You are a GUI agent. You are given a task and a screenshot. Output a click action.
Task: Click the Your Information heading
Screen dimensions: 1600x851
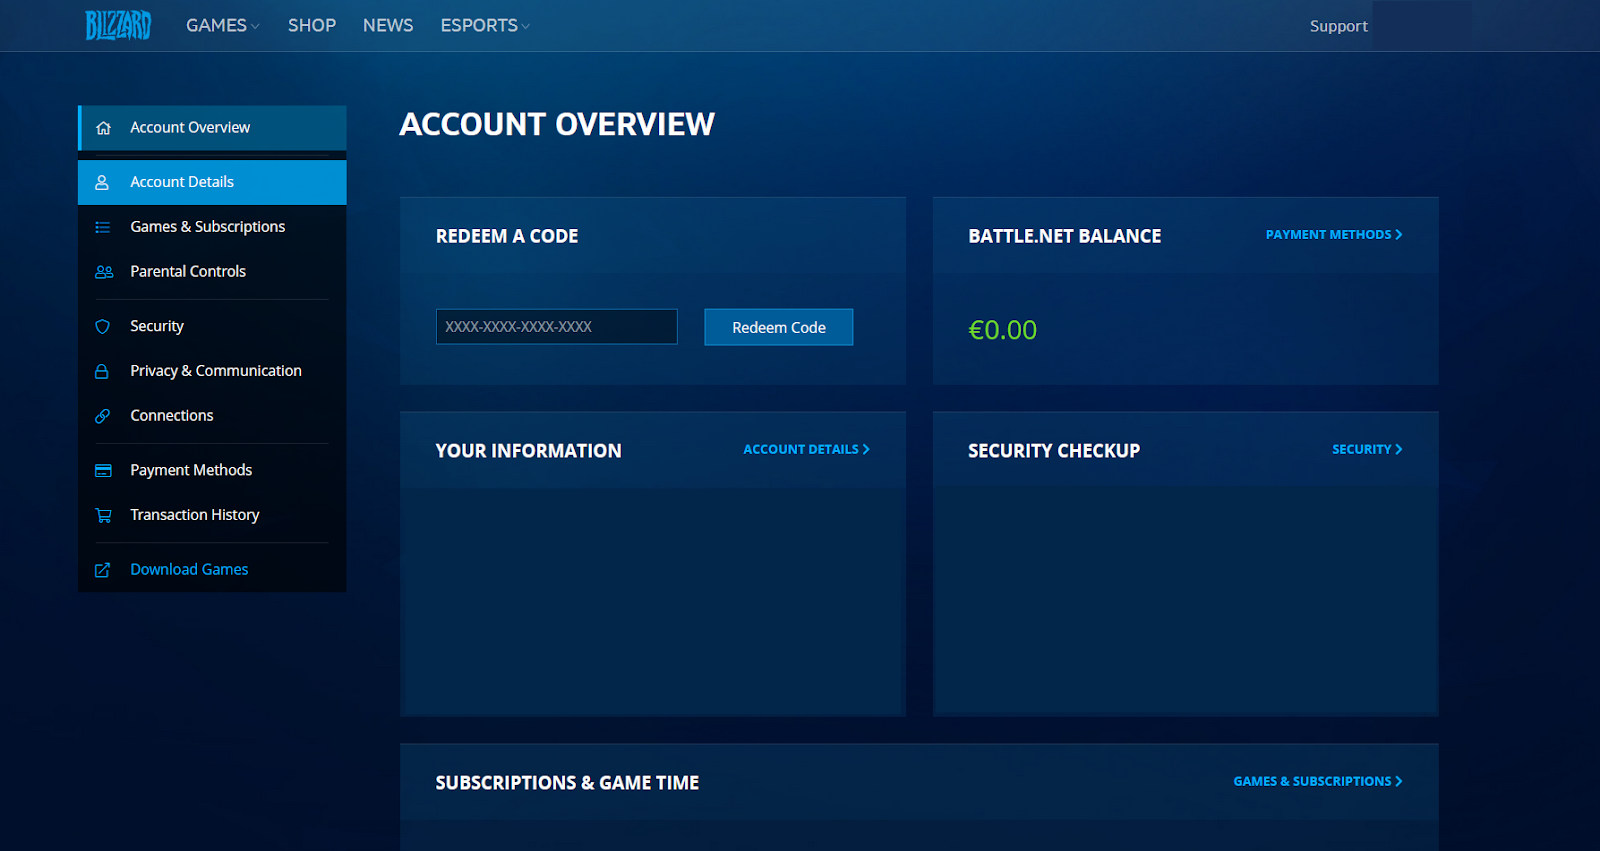(528, 451)
